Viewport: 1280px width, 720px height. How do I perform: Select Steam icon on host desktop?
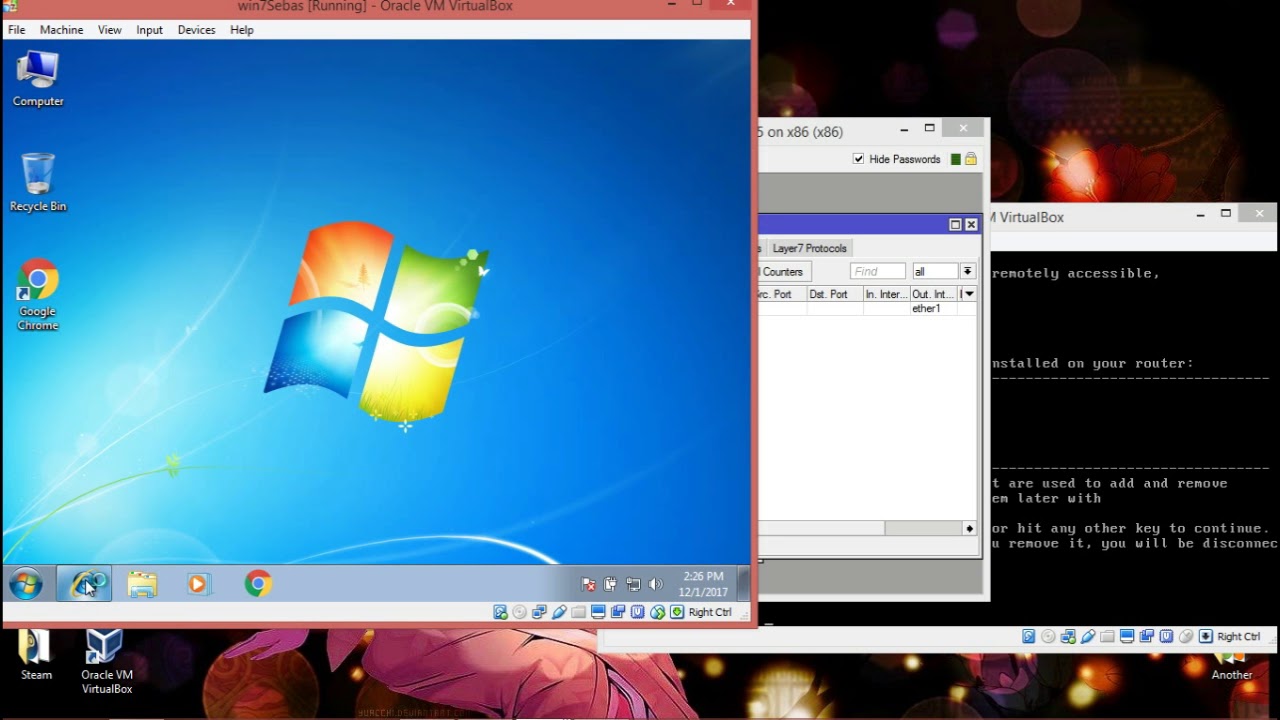[36, 656]
